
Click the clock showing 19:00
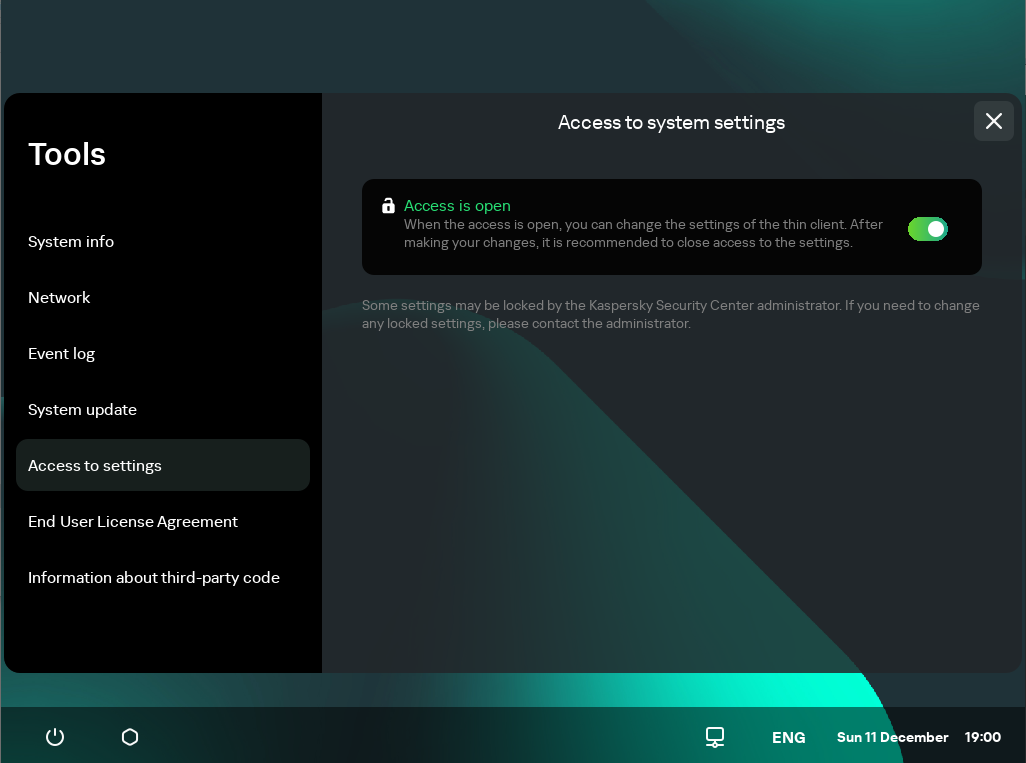tap(983, 737)
